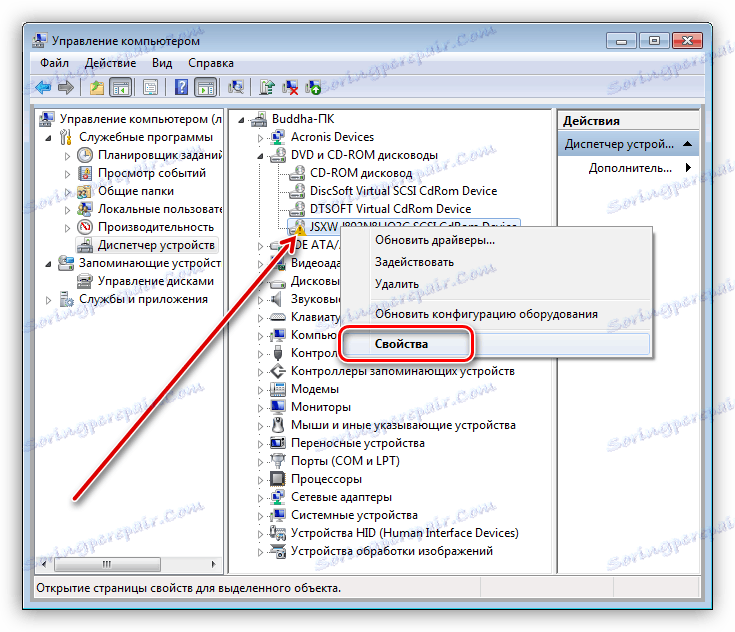The width and height of the screenshot is (735, 632).
Task: Select Просмотр событий in the left tree
Action: 151,173
